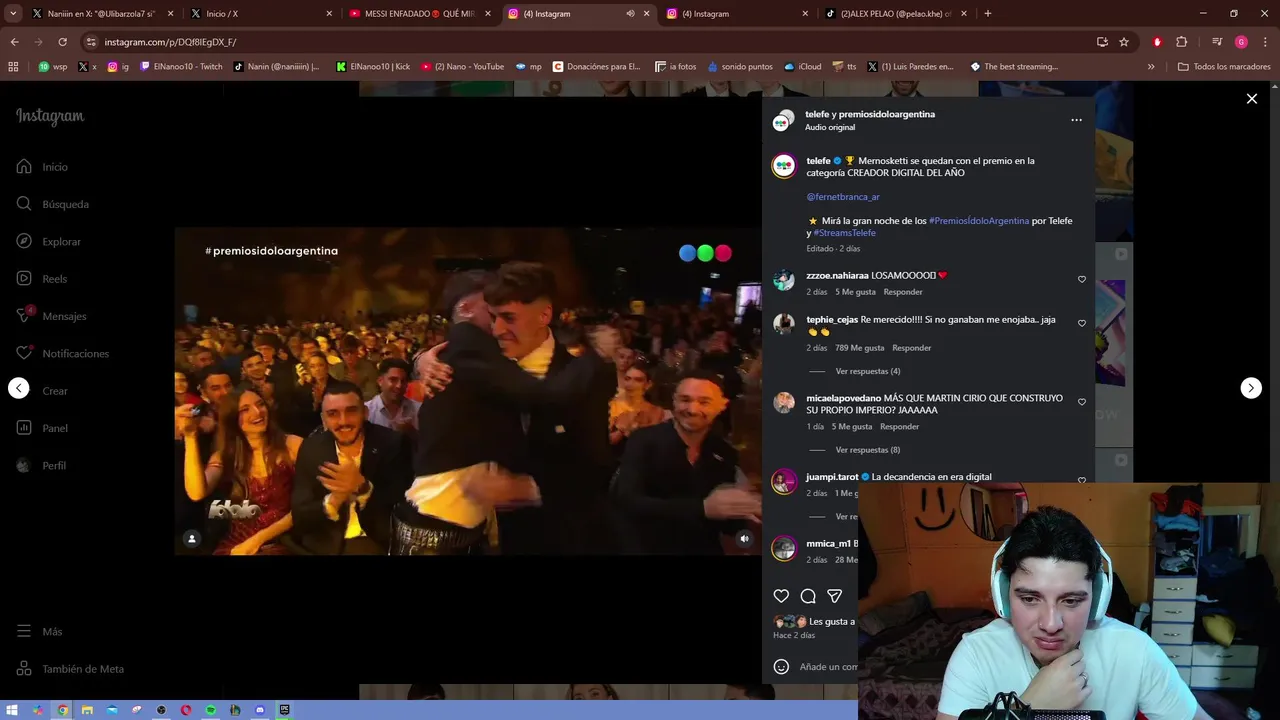Reload the current page

[62, 42]
